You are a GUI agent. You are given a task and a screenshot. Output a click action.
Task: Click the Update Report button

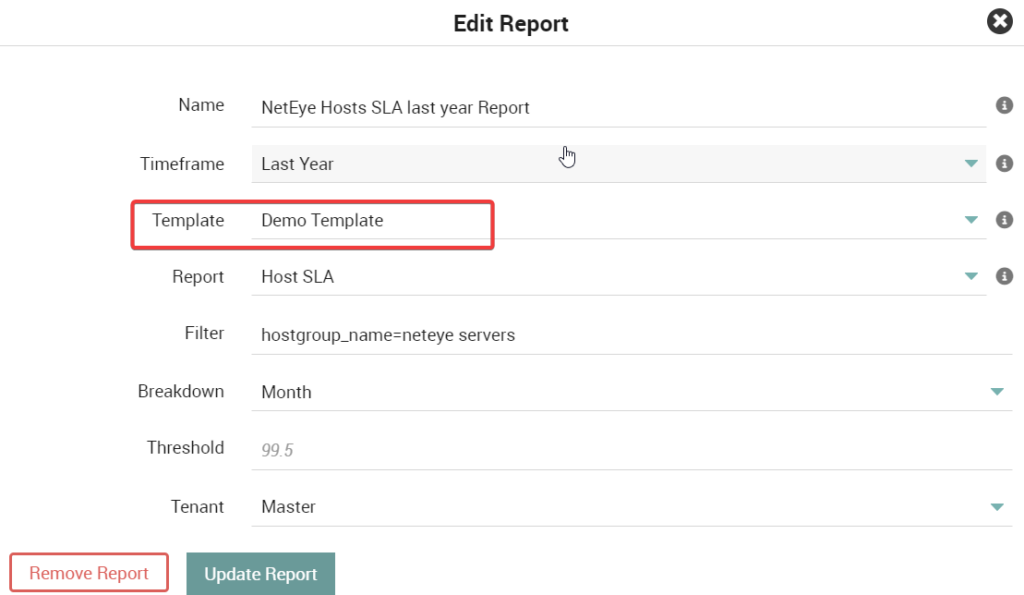tap(261, 573)
